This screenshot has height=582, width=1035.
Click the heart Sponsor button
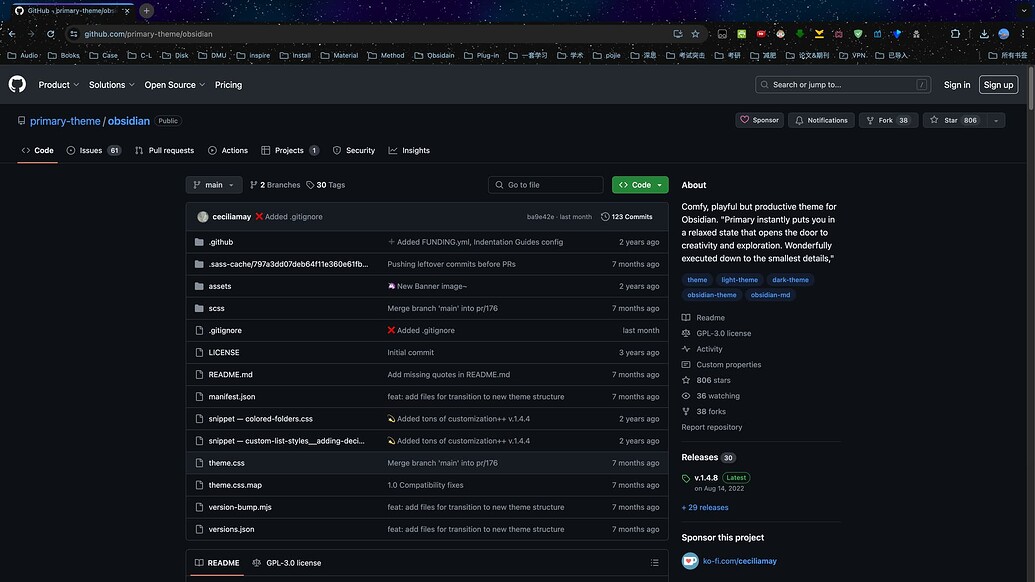(x=759, y=120)
